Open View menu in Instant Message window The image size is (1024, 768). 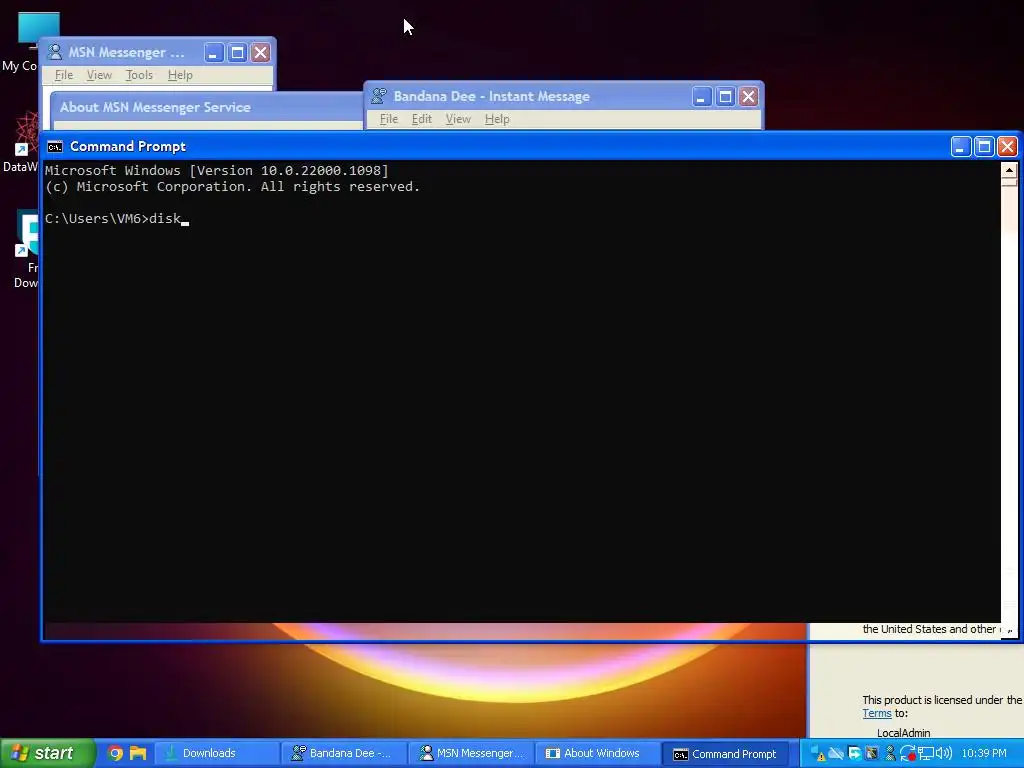[x=458, y=119]
